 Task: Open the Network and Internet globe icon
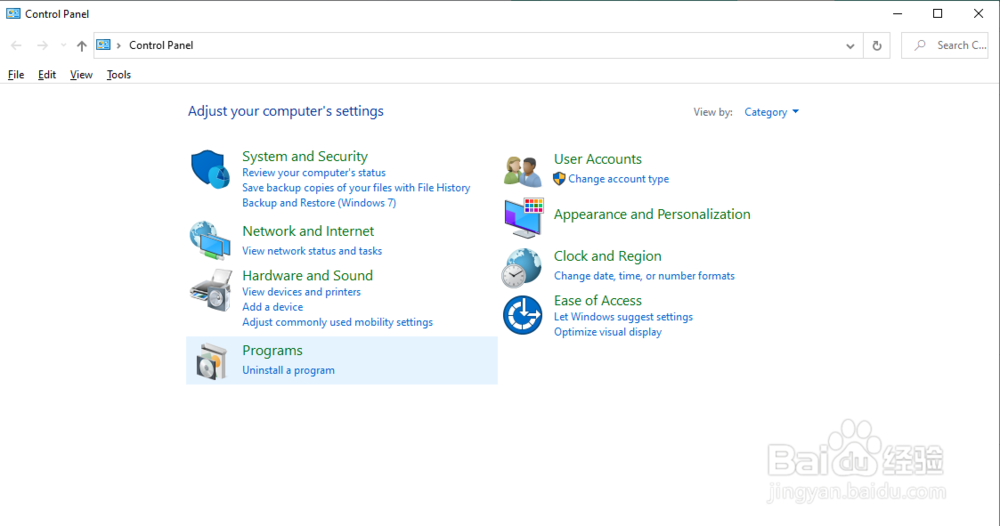click(x=210, y=240)
